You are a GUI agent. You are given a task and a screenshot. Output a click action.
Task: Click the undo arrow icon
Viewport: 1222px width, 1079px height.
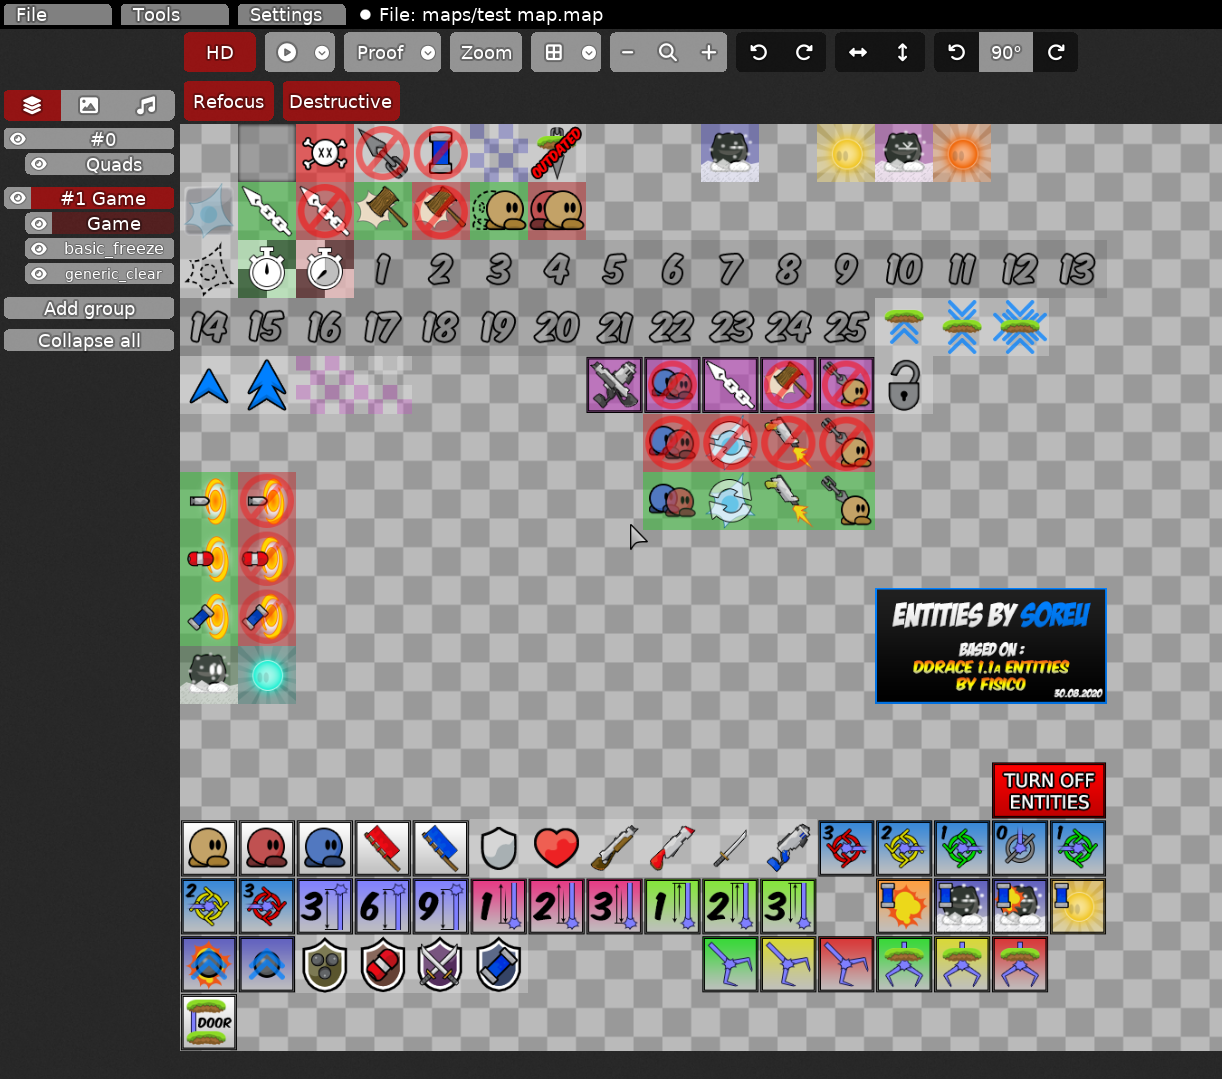click(x=759, y=53)
